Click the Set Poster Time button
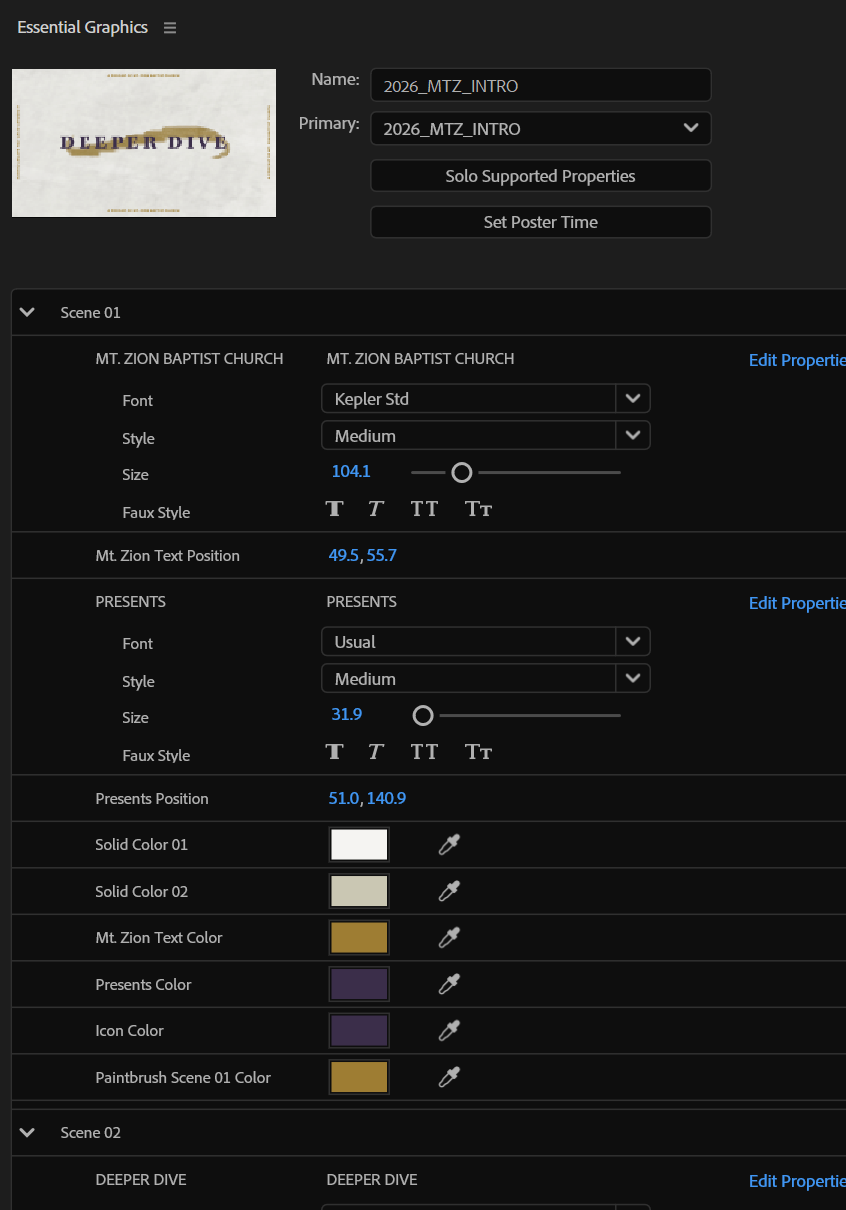This screenshot has height=1210, width=846. pos(540,222)
